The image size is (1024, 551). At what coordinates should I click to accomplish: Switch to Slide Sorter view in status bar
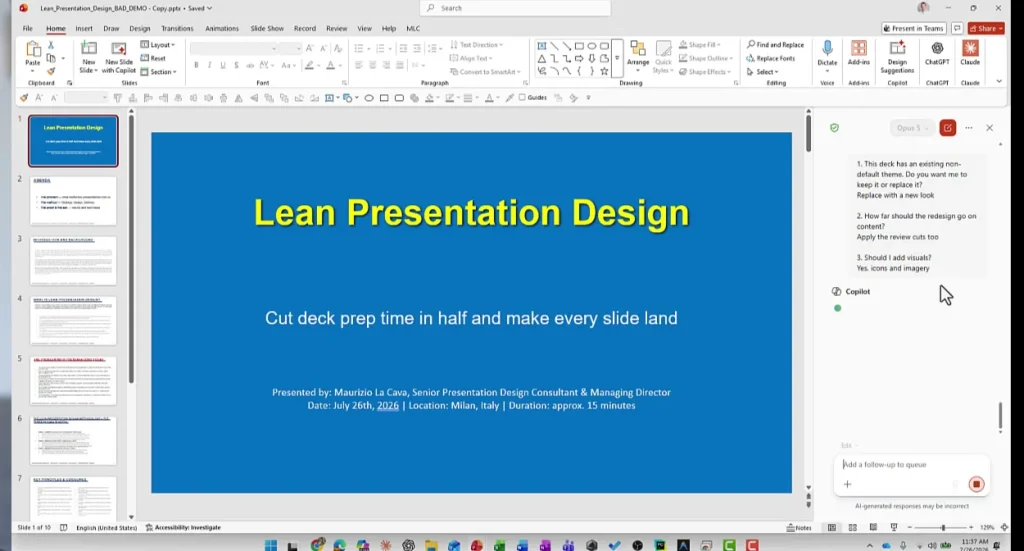coord(852,527)
